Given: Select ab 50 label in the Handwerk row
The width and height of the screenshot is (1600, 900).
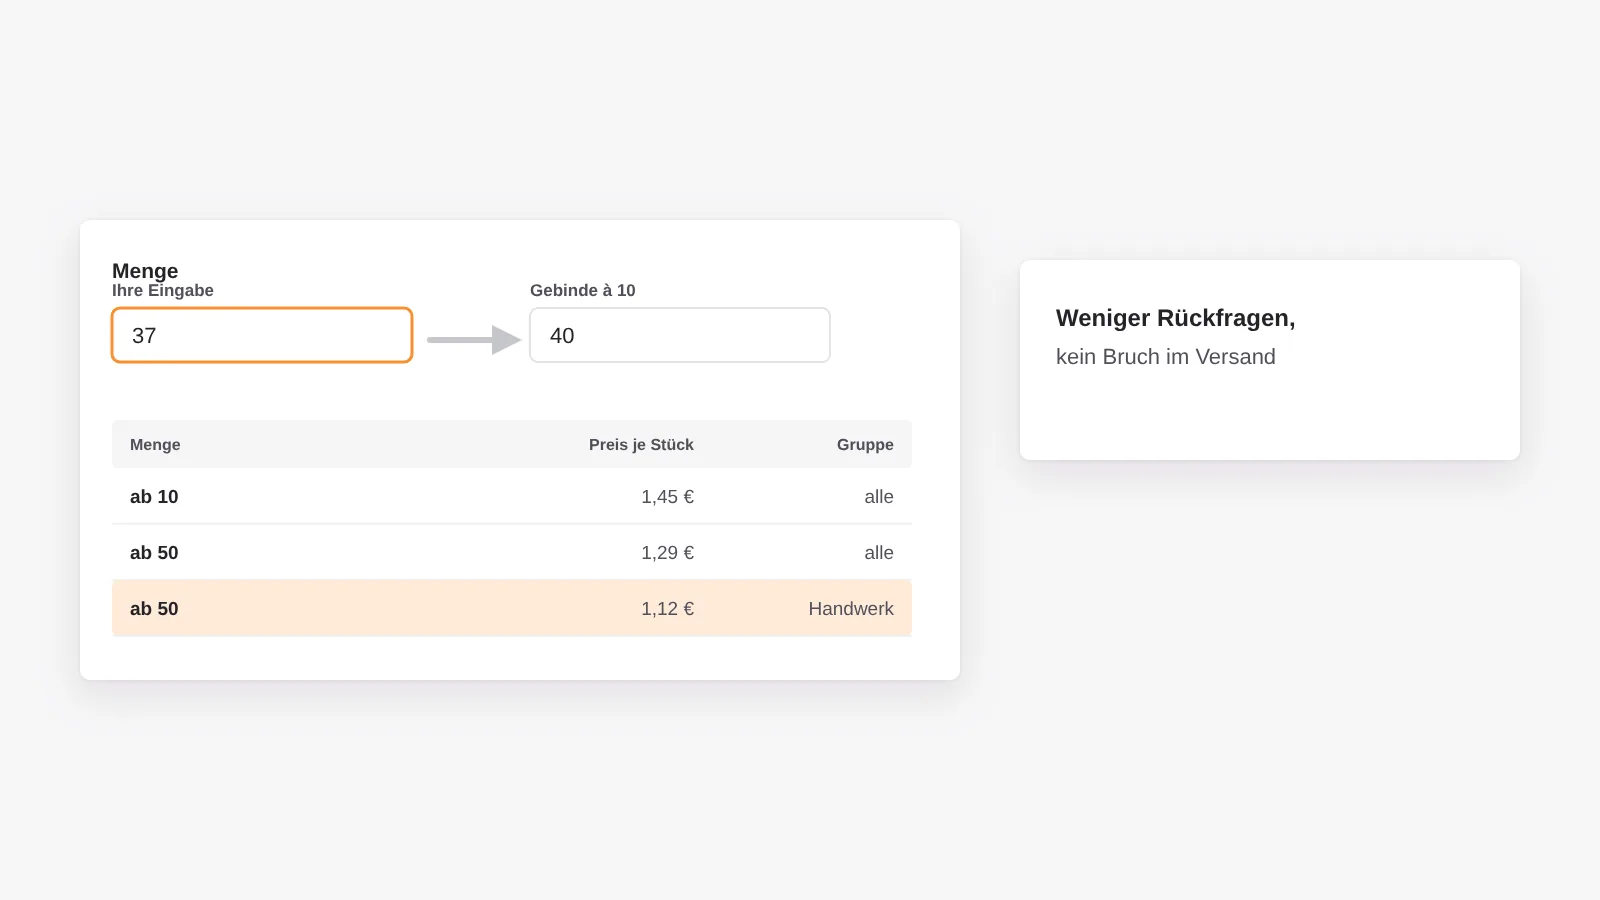Looking at the screenshot, I should [154, 609].
